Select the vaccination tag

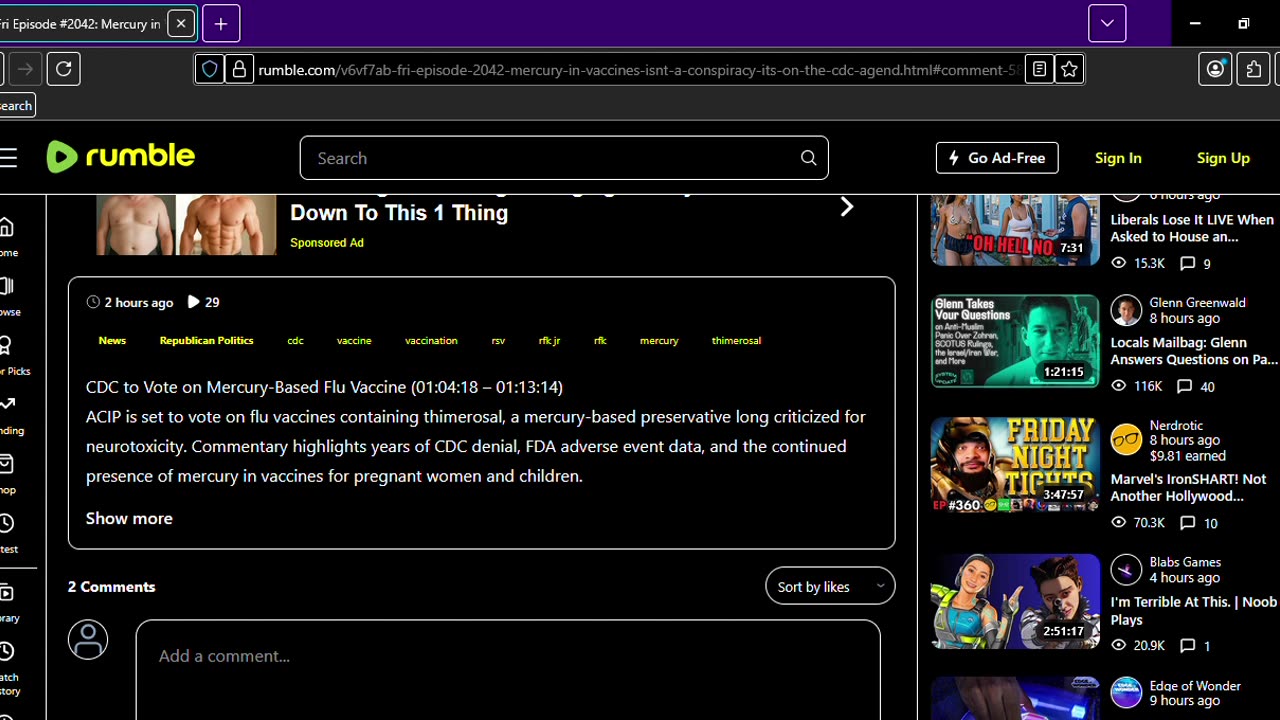431,340
